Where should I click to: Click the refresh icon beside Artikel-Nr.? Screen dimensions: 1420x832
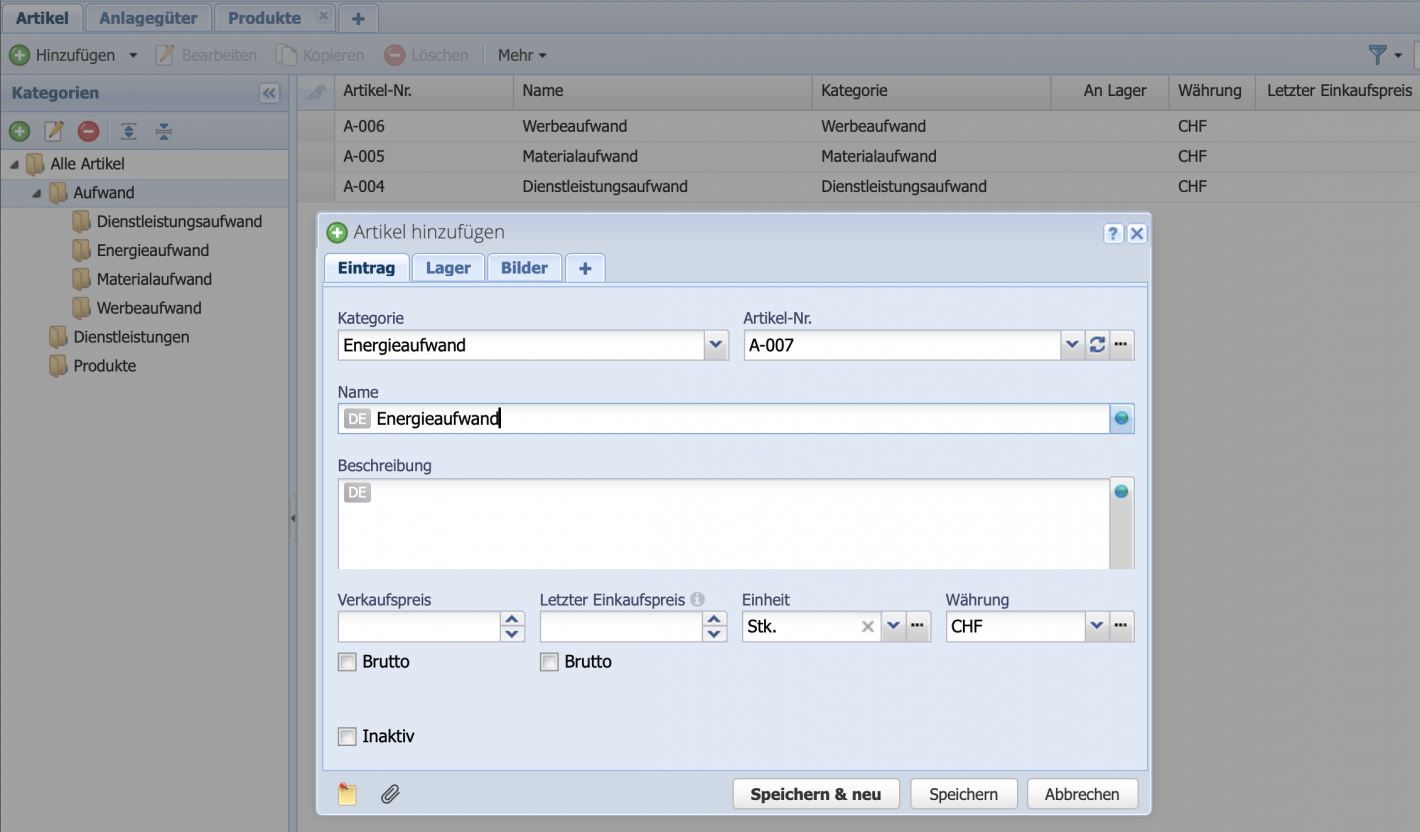[x=1097, y=345]
